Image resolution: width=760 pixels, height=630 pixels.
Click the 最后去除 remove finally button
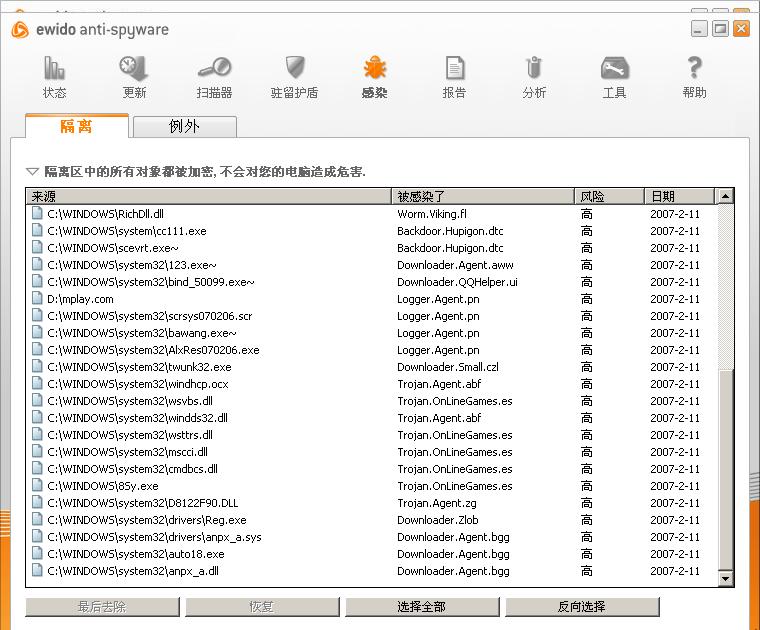tap(102, 607)
